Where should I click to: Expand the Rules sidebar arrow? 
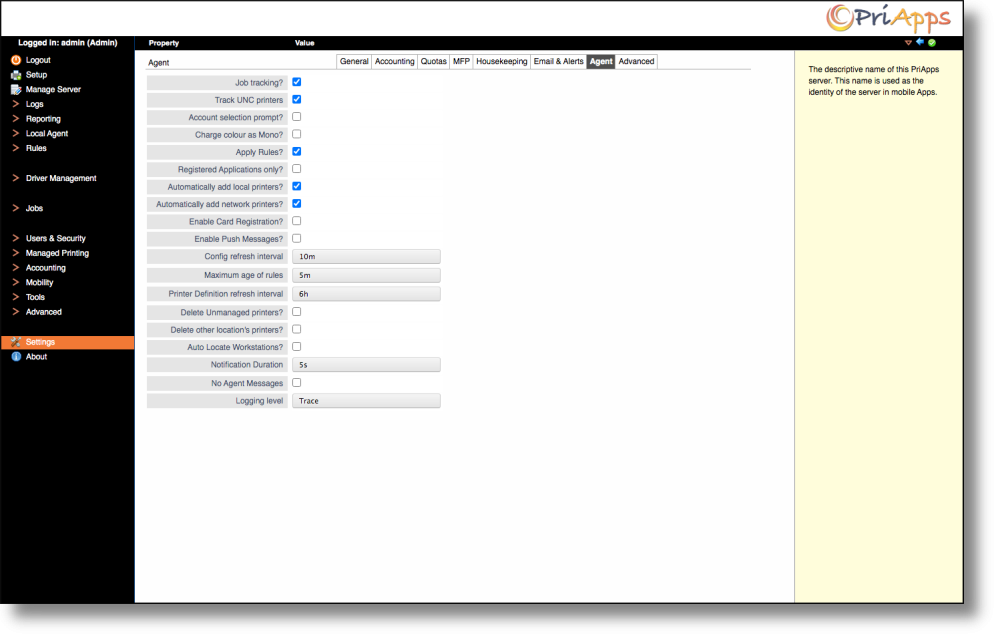click(x=15, y=148)
